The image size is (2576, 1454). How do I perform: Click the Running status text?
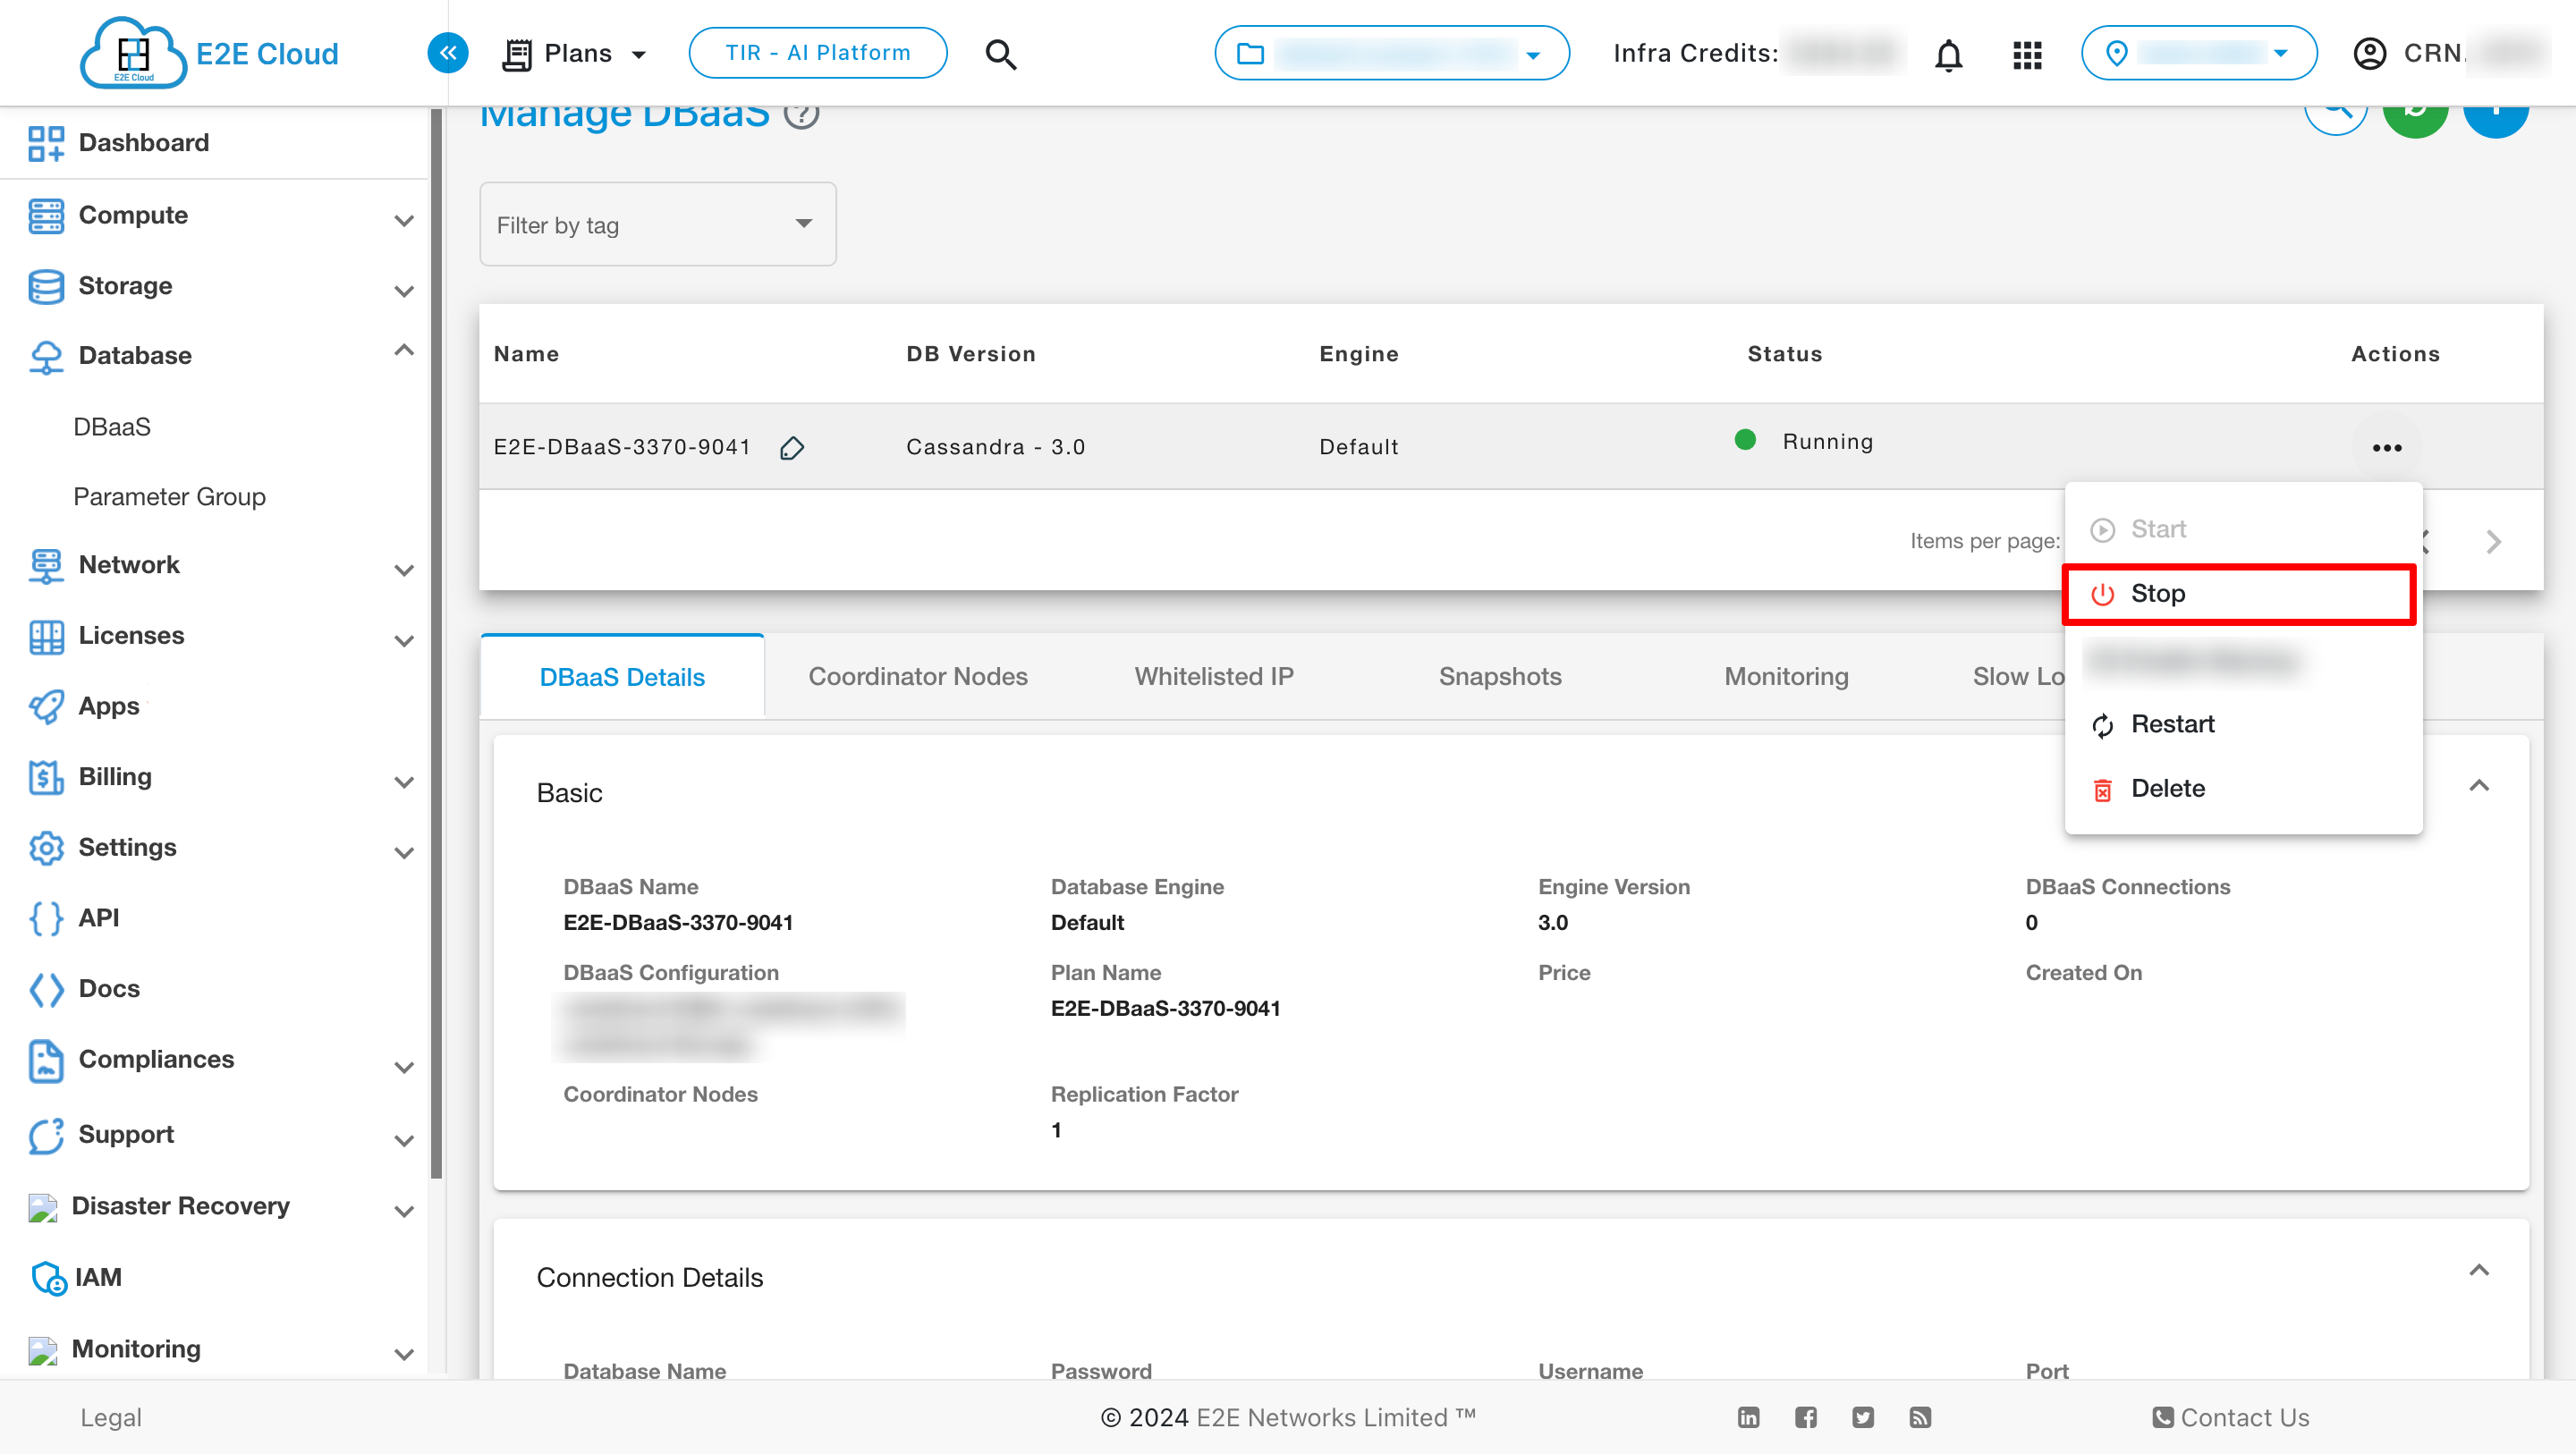pyautogui.click(x=1827, y=441)
